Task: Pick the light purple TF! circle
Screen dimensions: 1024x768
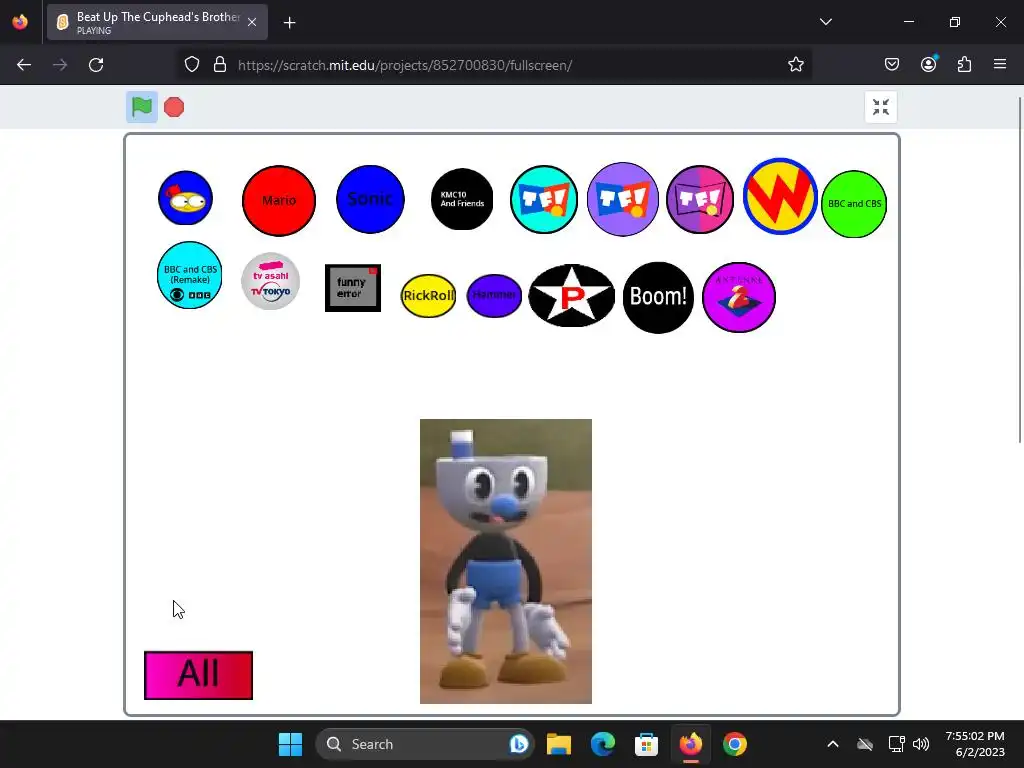Action: (x=622, y=199)
